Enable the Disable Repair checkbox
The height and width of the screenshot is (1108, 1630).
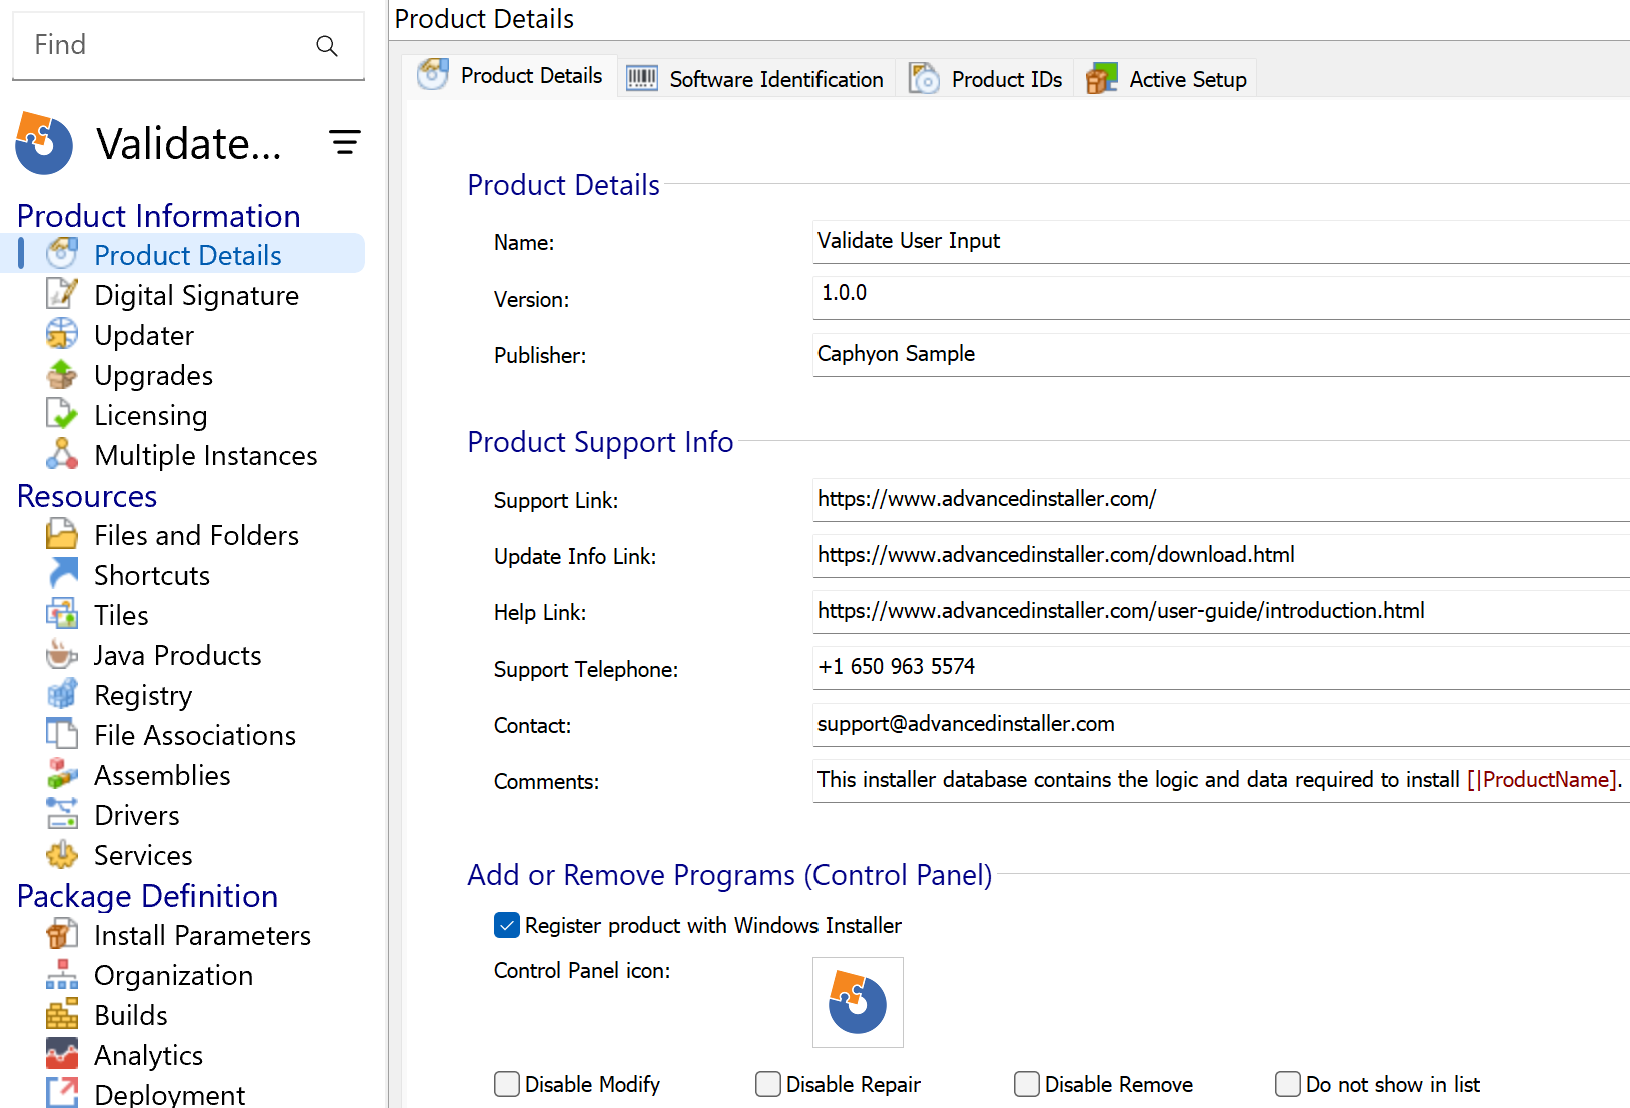click(768, 1084)
